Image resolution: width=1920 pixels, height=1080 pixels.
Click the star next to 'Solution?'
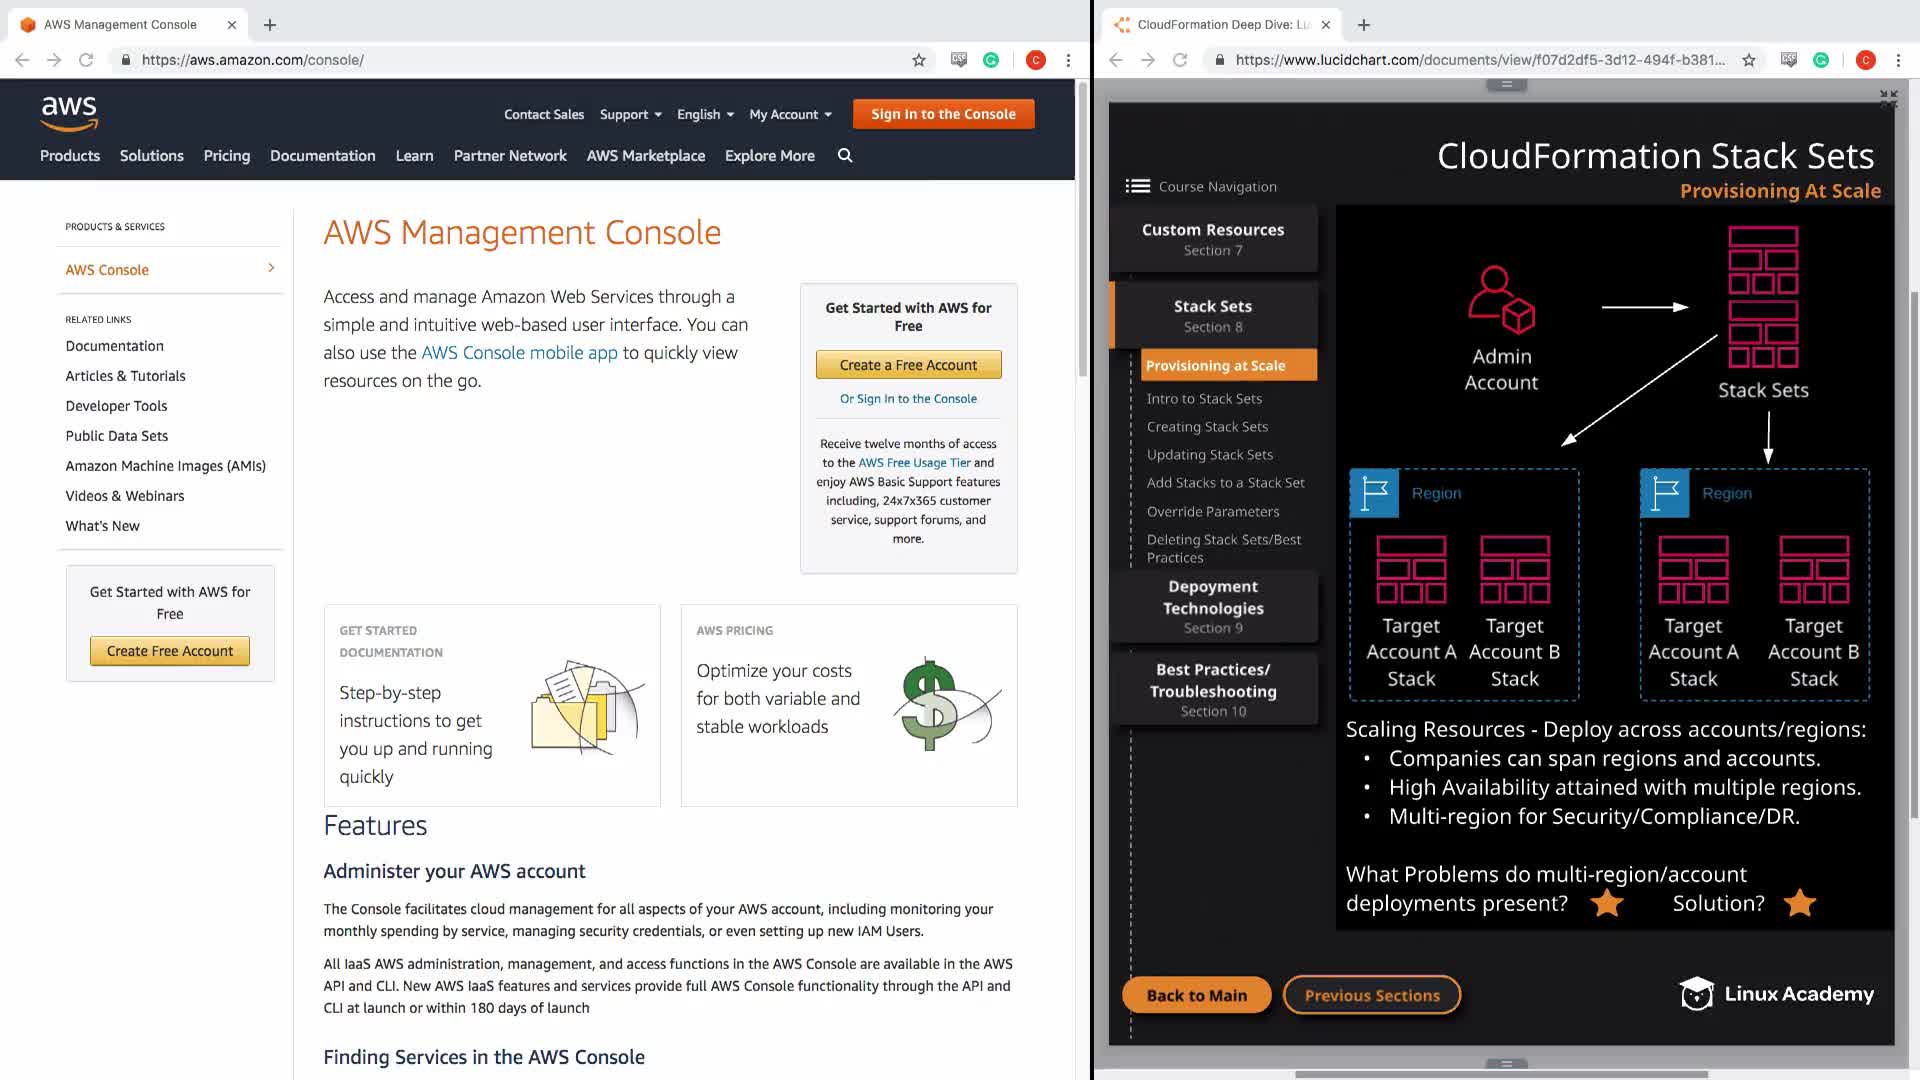(x=1799, y=903)
